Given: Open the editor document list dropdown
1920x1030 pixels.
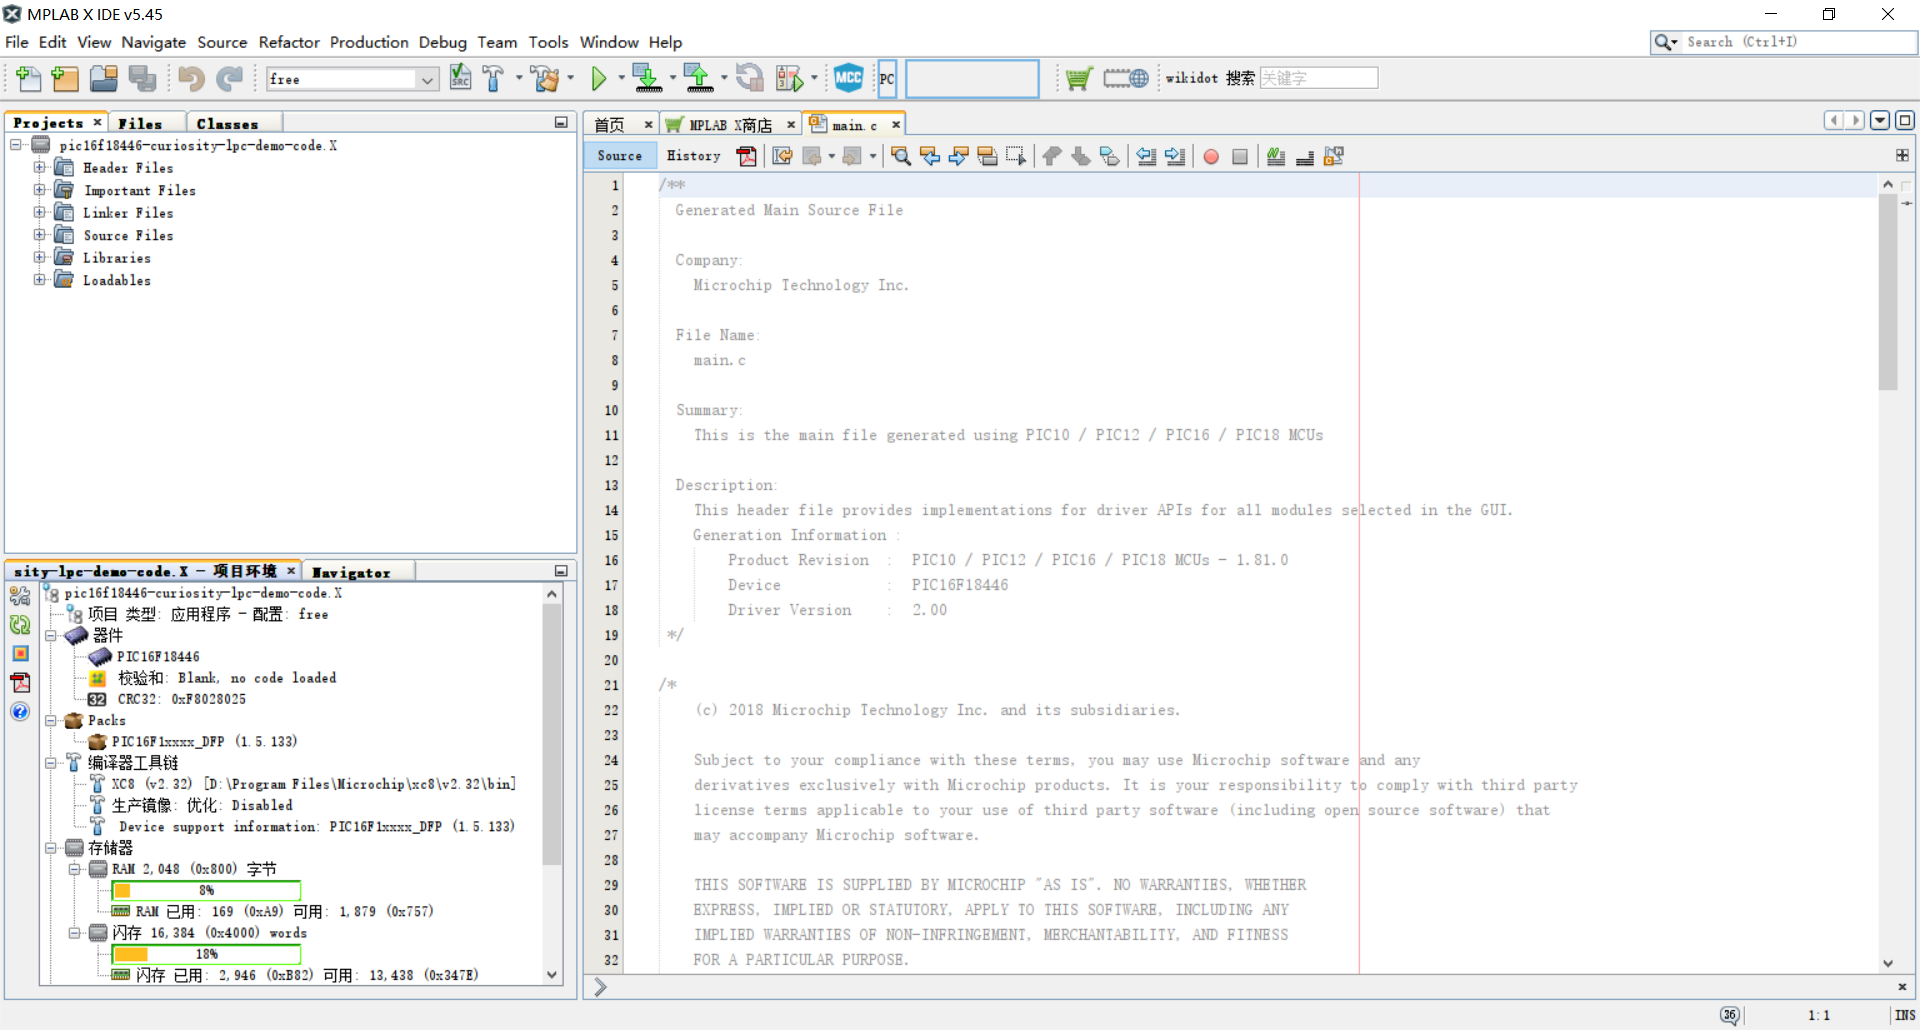Looking at the screenshot, I should click(1880, 120).
